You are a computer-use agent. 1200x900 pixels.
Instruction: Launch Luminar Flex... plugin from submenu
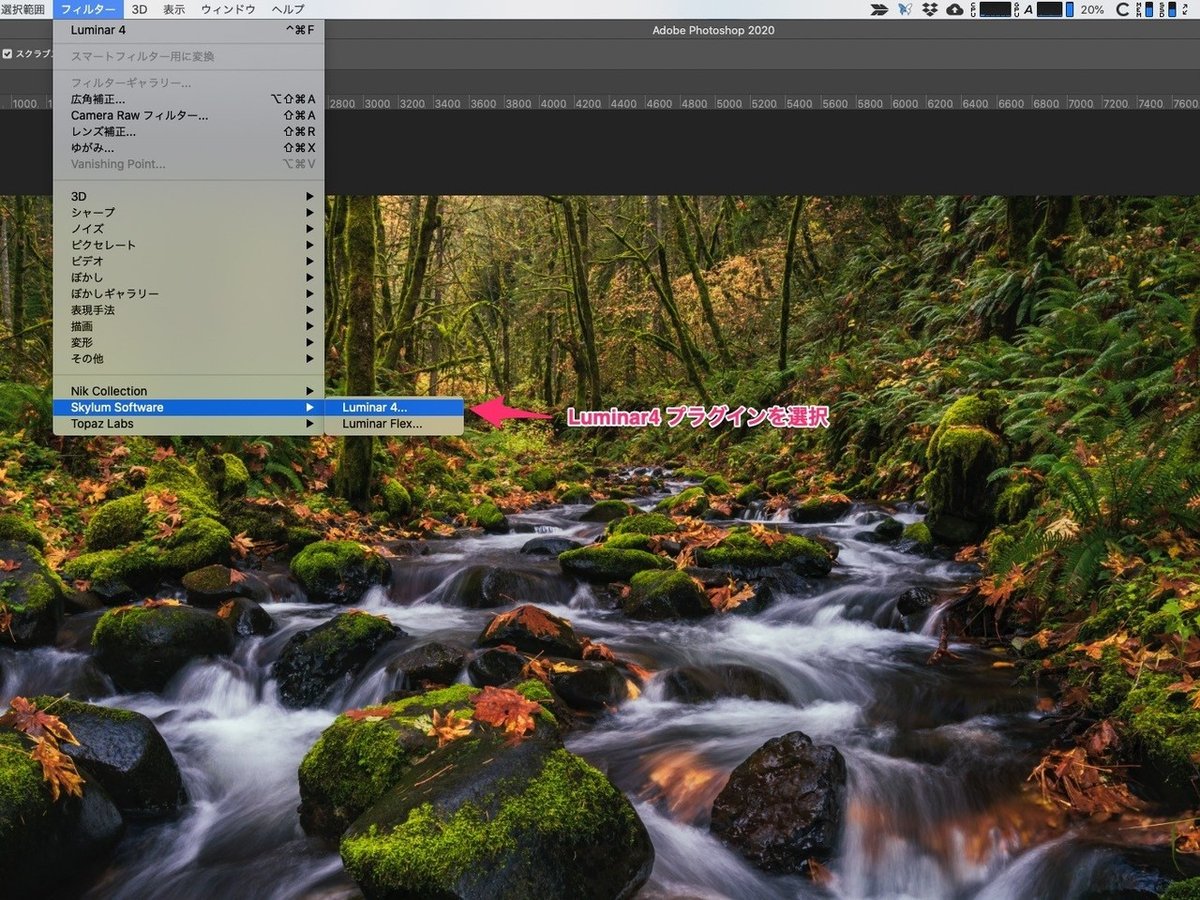(x=394, y=423)
